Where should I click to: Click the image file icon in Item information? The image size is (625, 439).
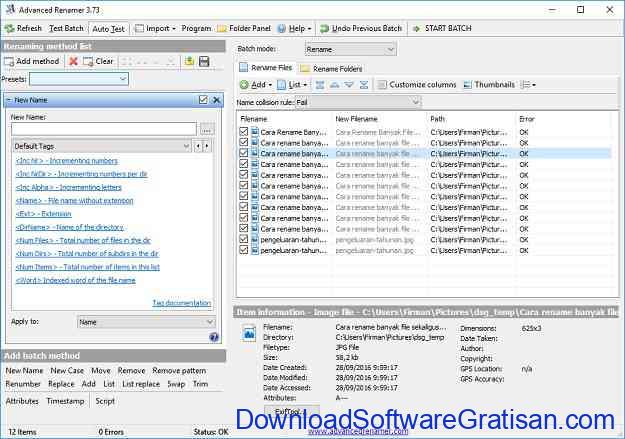[x=250, y=333]
